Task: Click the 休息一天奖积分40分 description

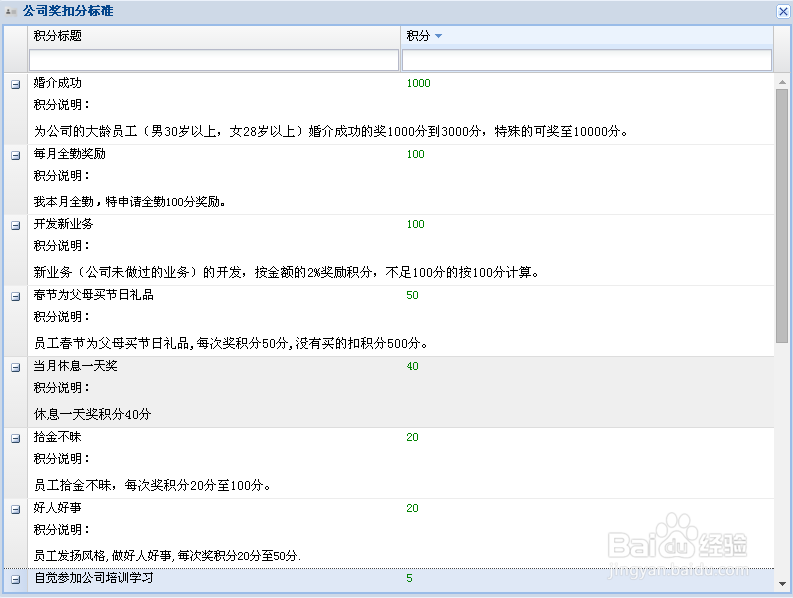Action: pos(93,414)
